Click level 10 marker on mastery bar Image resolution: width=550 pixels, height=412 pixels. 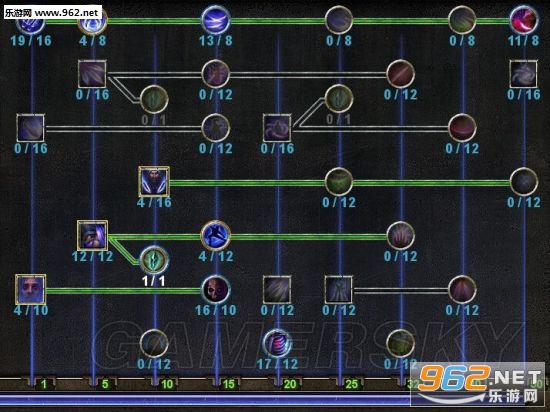point(167,384)
